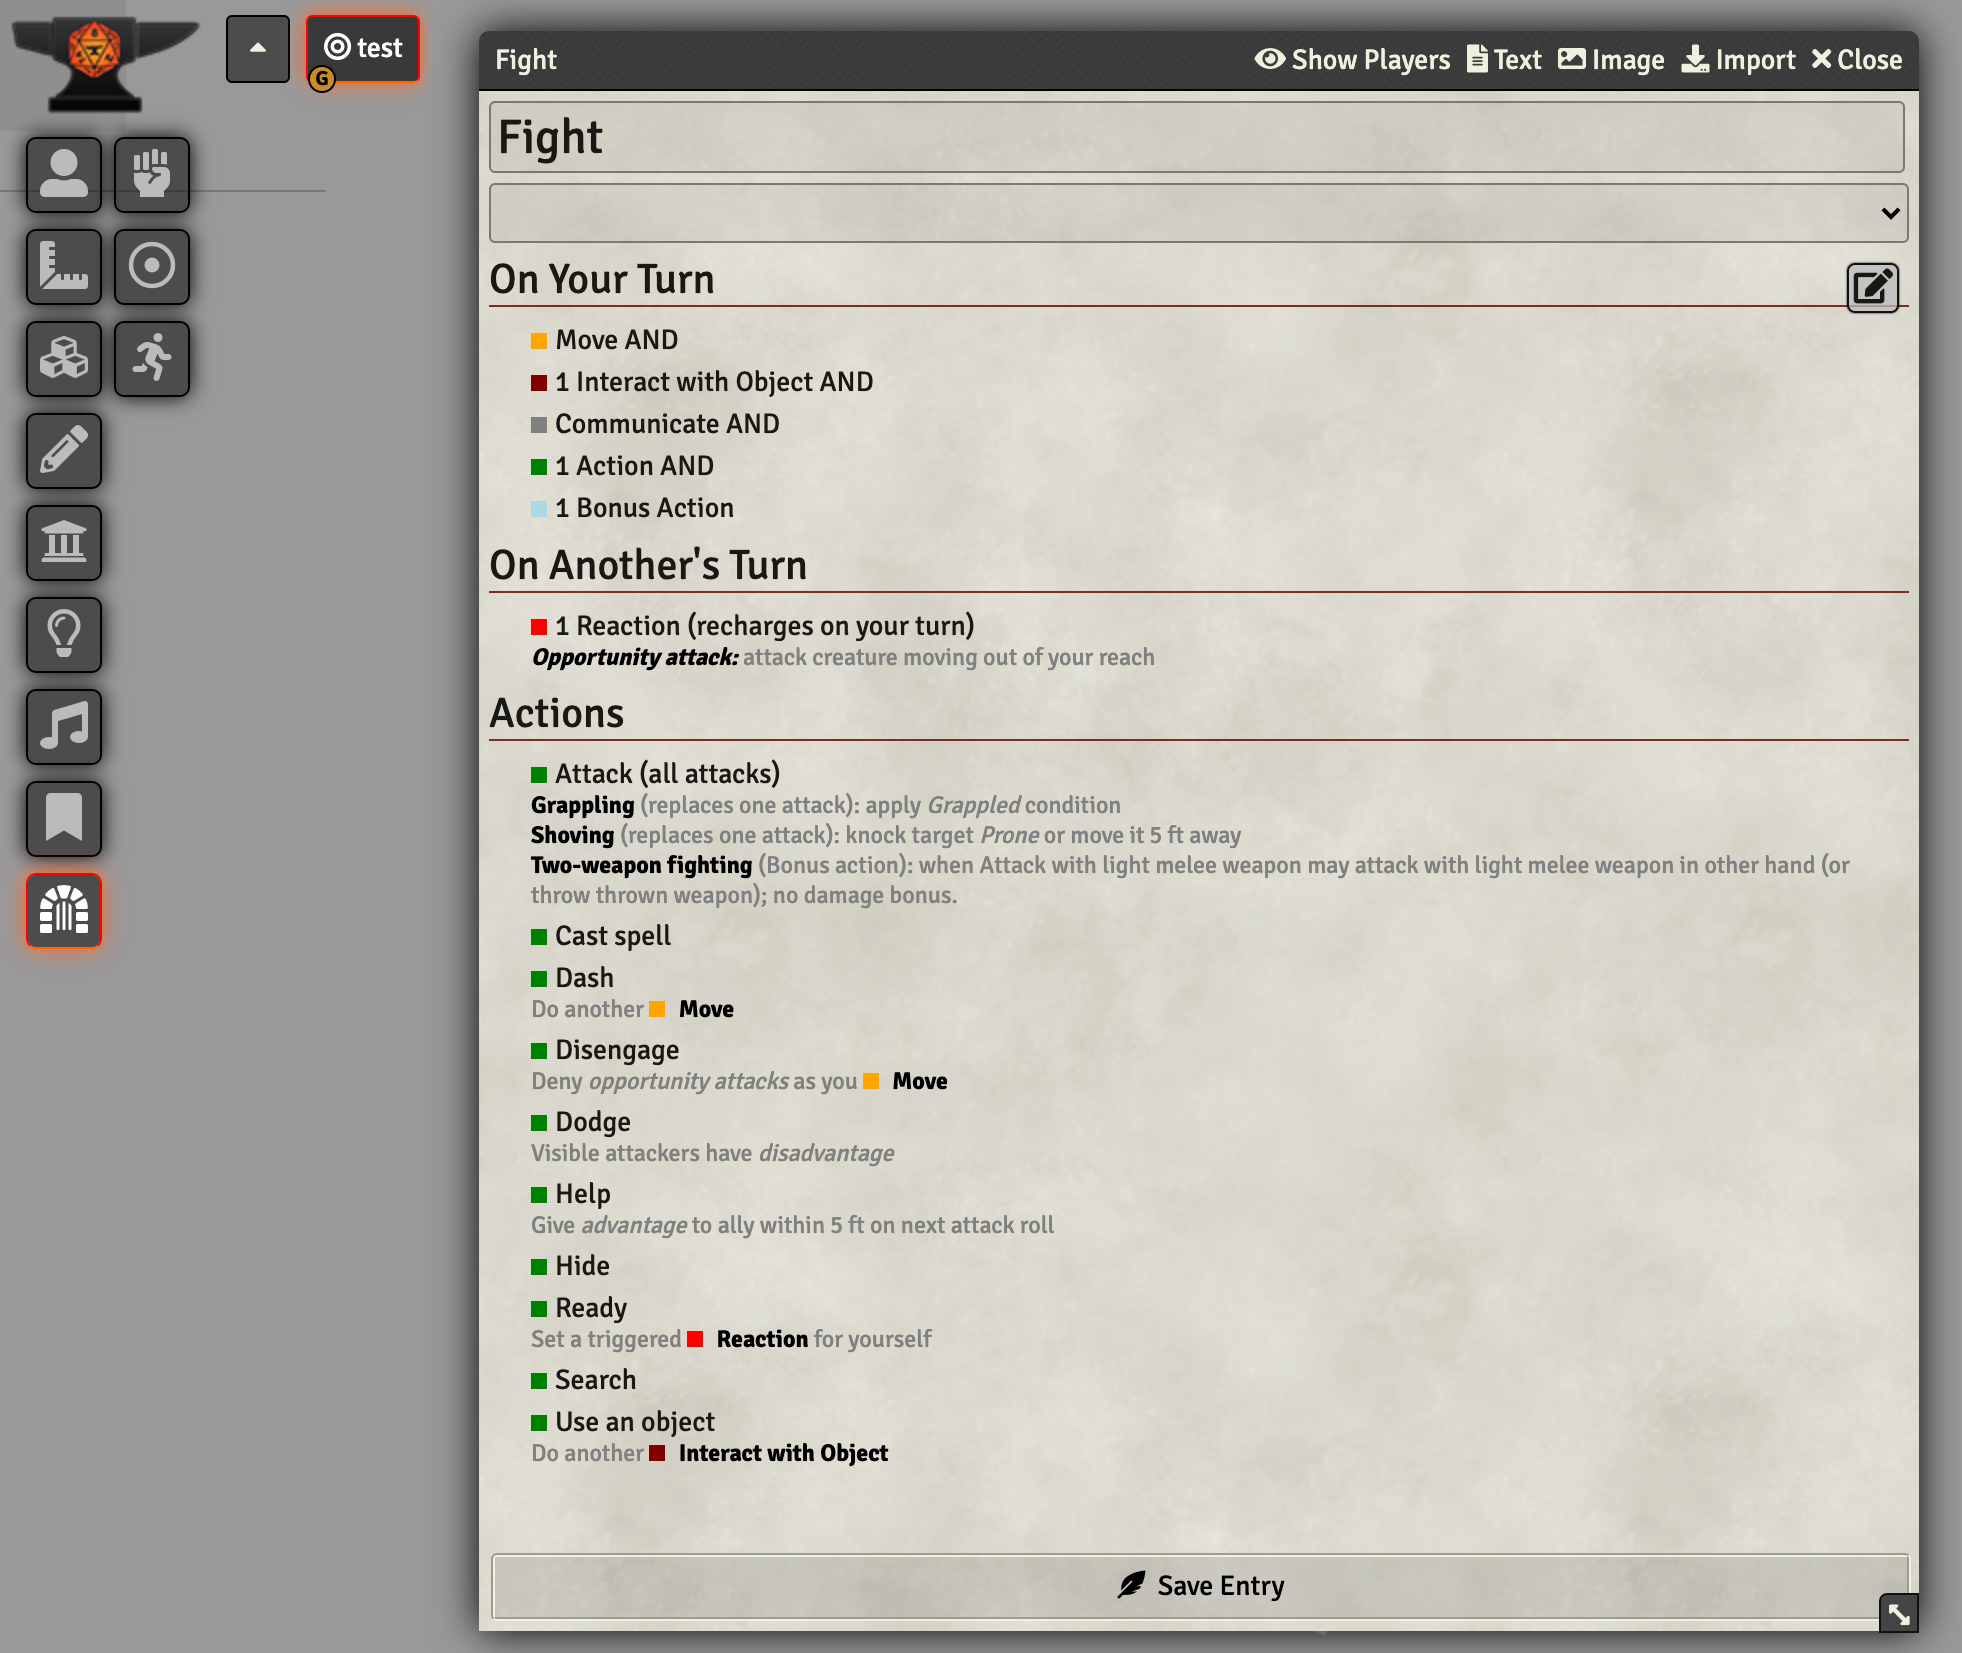Click the Fight title input field
This screenshot has width=1962, height=1653.
pyautogui.click(x=1196, y=137)
